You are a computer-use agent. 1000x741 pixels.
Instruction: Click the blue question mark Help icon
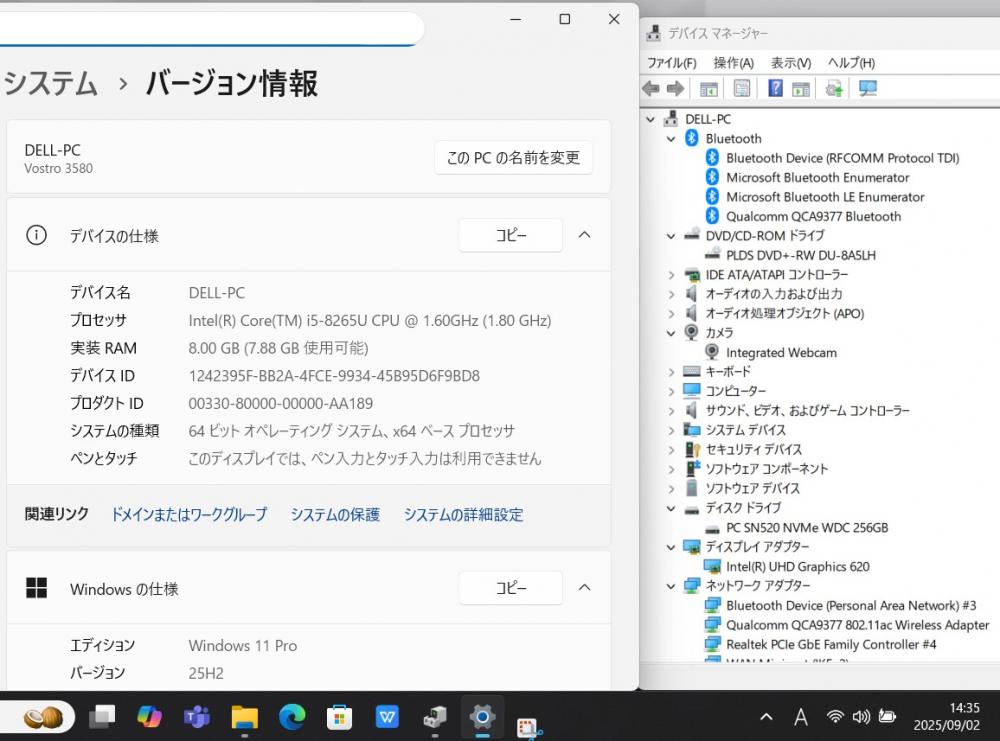[776, 88]
